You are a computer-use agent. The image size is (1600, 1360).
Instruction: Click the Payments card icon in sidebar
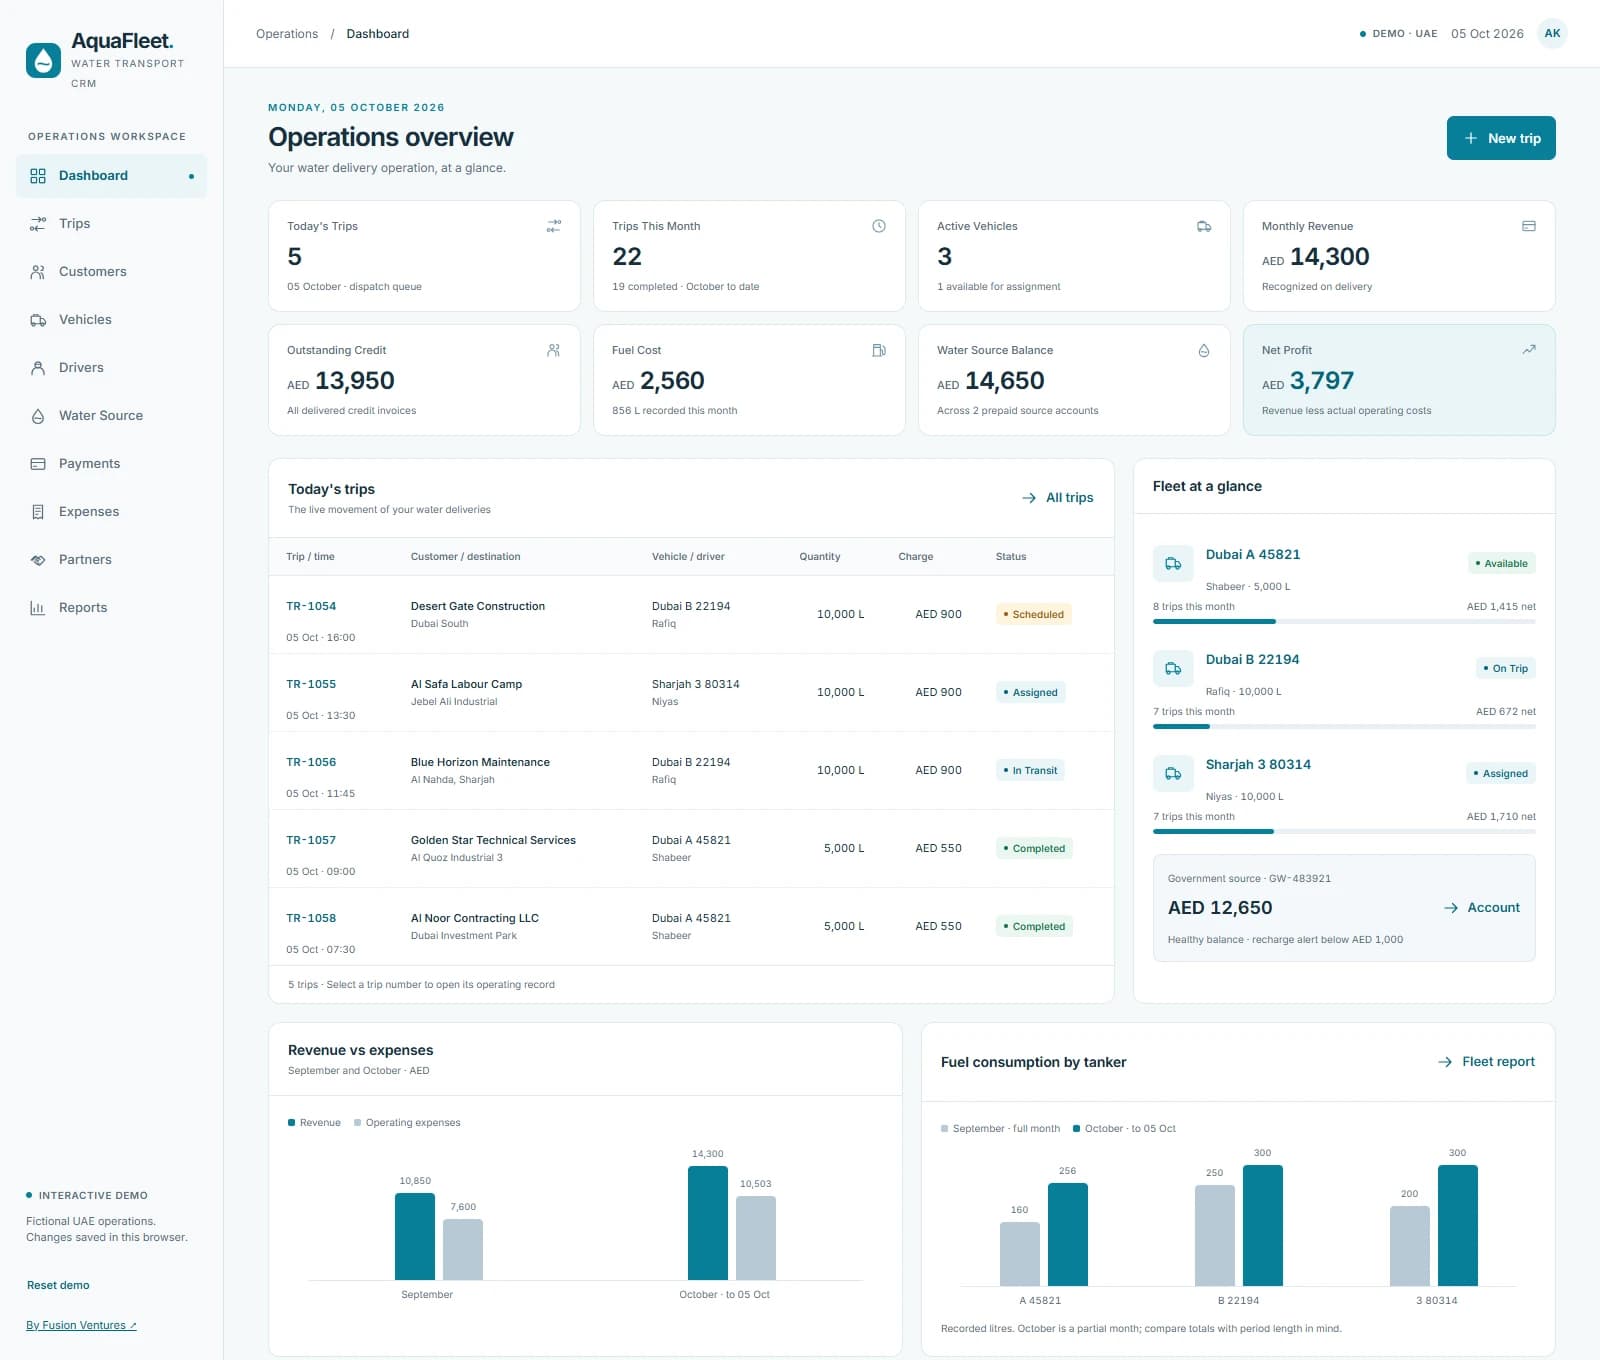(x=38, y=464)
